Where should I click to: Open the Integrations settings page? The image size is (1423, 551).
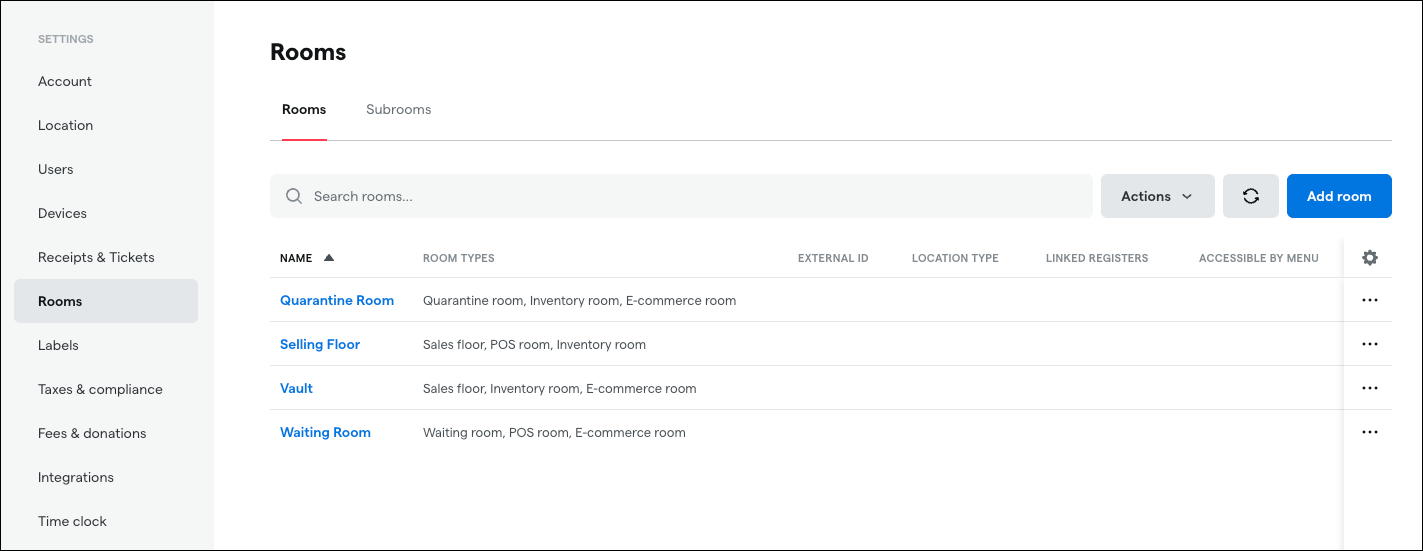coord(76,477)
